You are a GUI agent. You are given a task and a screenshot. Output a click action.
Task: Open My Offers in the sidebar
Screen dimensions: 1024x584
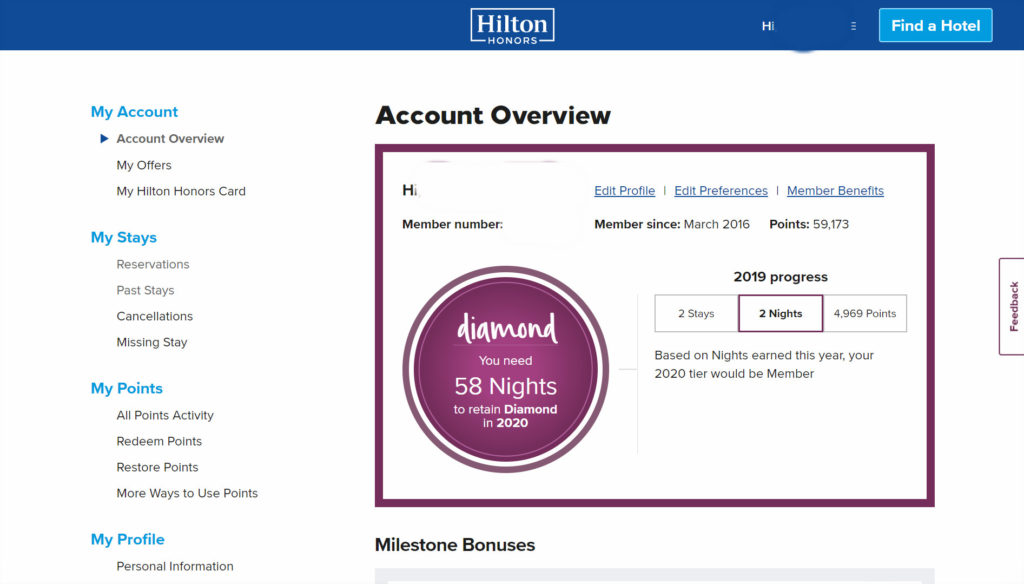coord(144,165)
